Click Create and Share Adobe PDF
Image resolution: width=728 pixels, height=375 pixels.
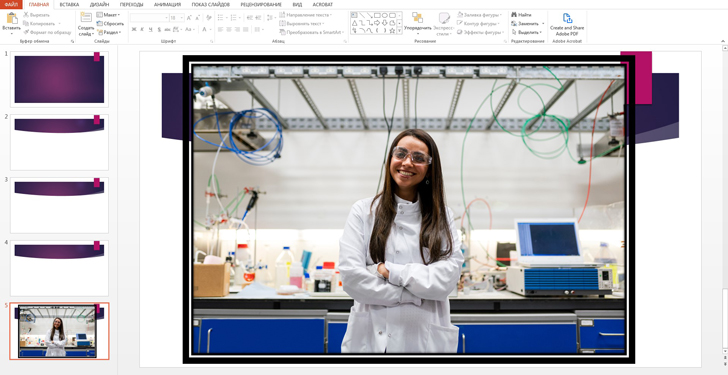coord(567,25)
